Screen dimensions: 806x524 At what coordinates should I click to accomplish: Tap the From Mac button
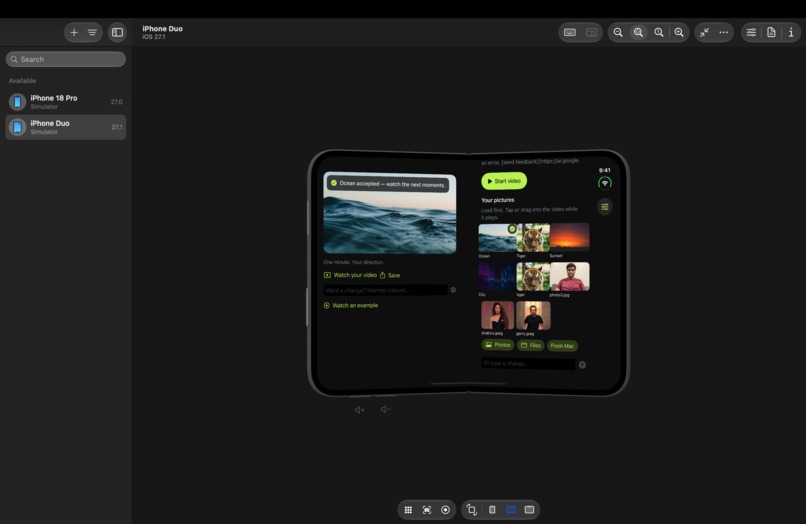pos(562,346)
